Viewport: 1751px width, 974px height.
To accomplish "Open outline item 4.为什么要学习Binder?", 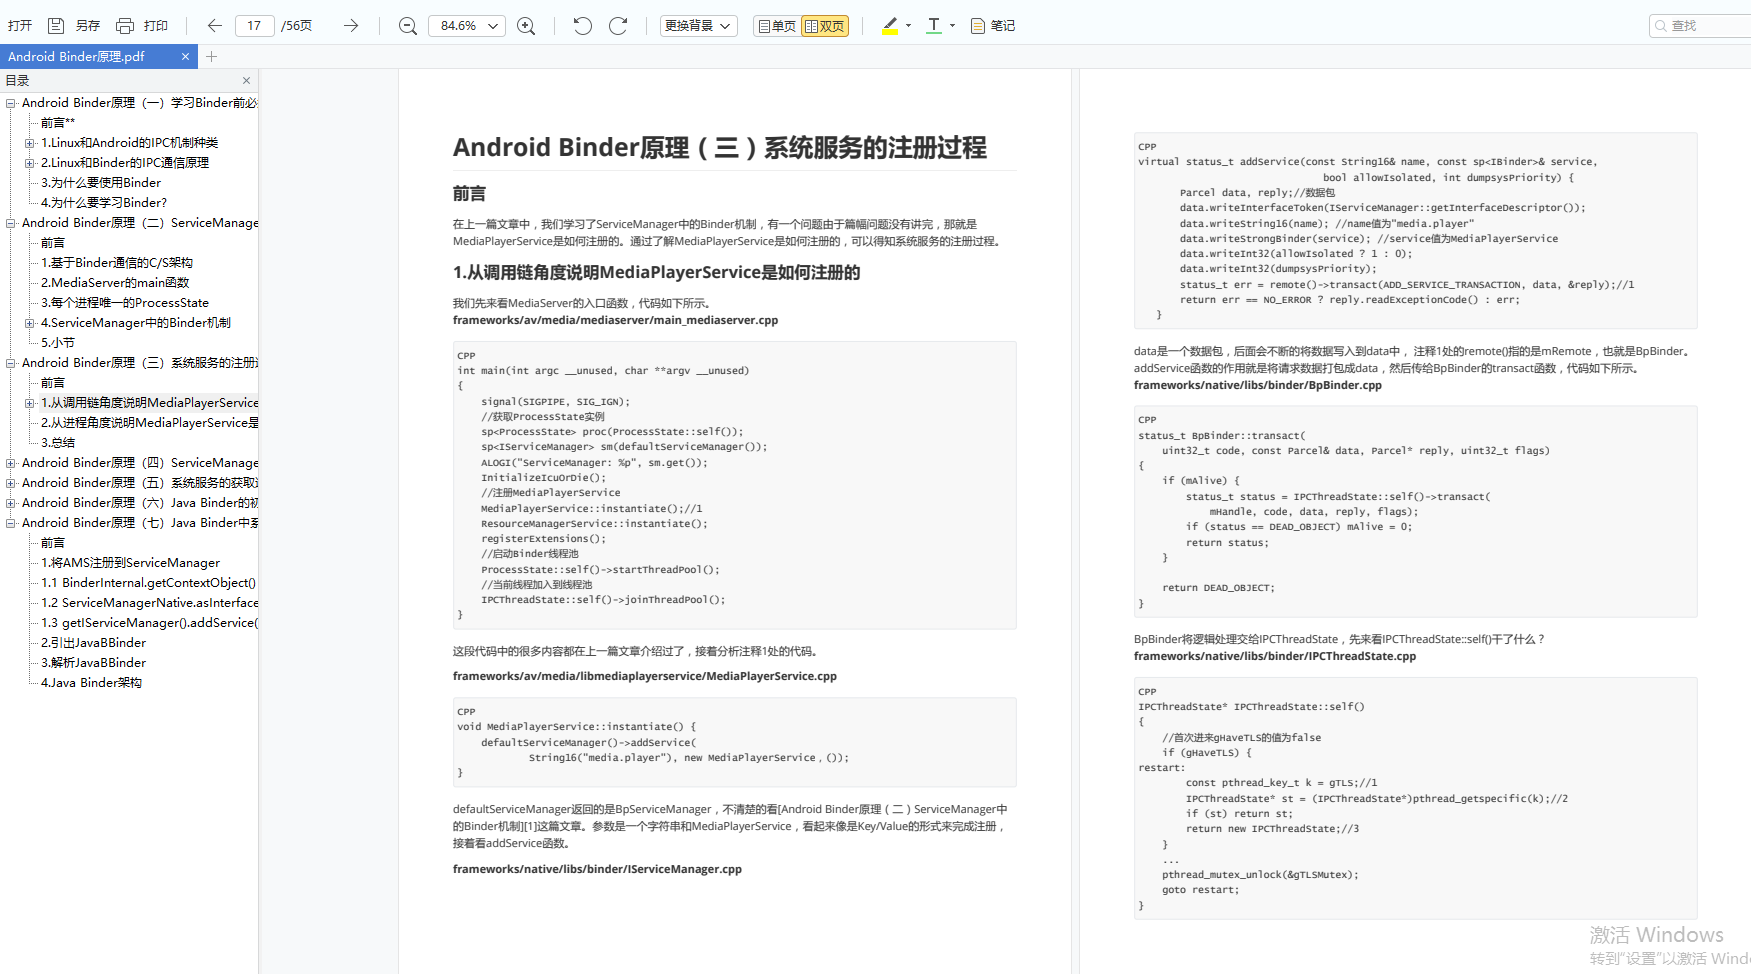I will [104, 203].
